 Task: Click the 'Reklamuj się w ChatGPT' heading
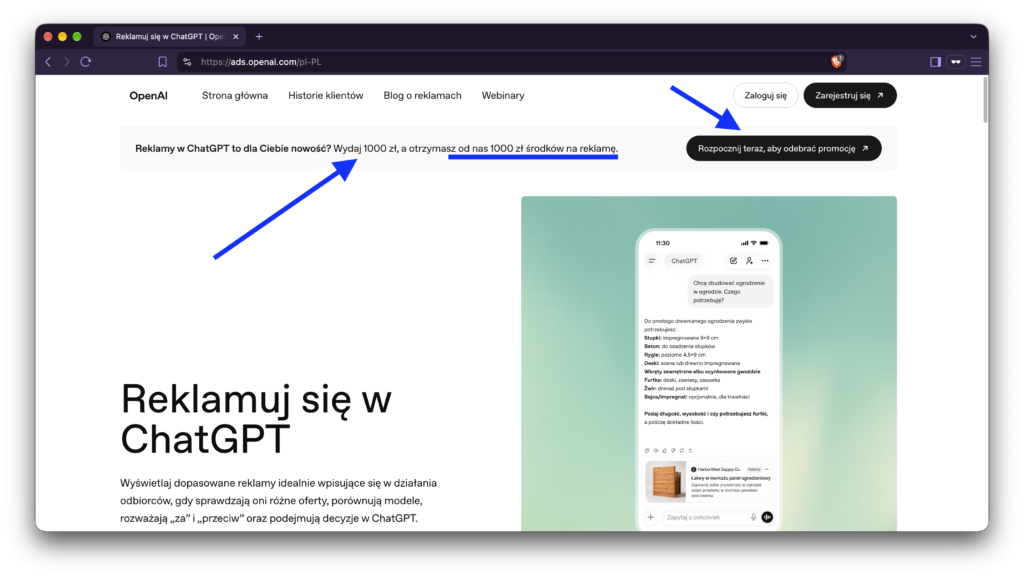(255, 418)
